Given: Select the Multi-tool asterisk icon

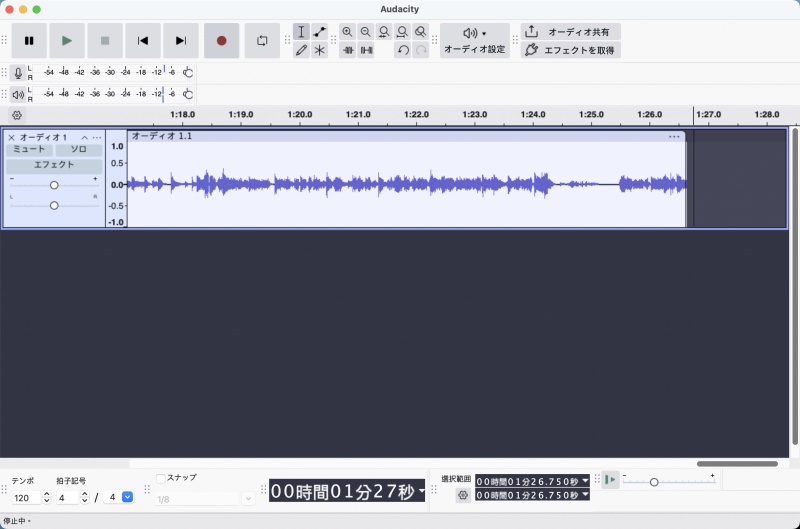Looking at the screenshot, I should [319, 50].
